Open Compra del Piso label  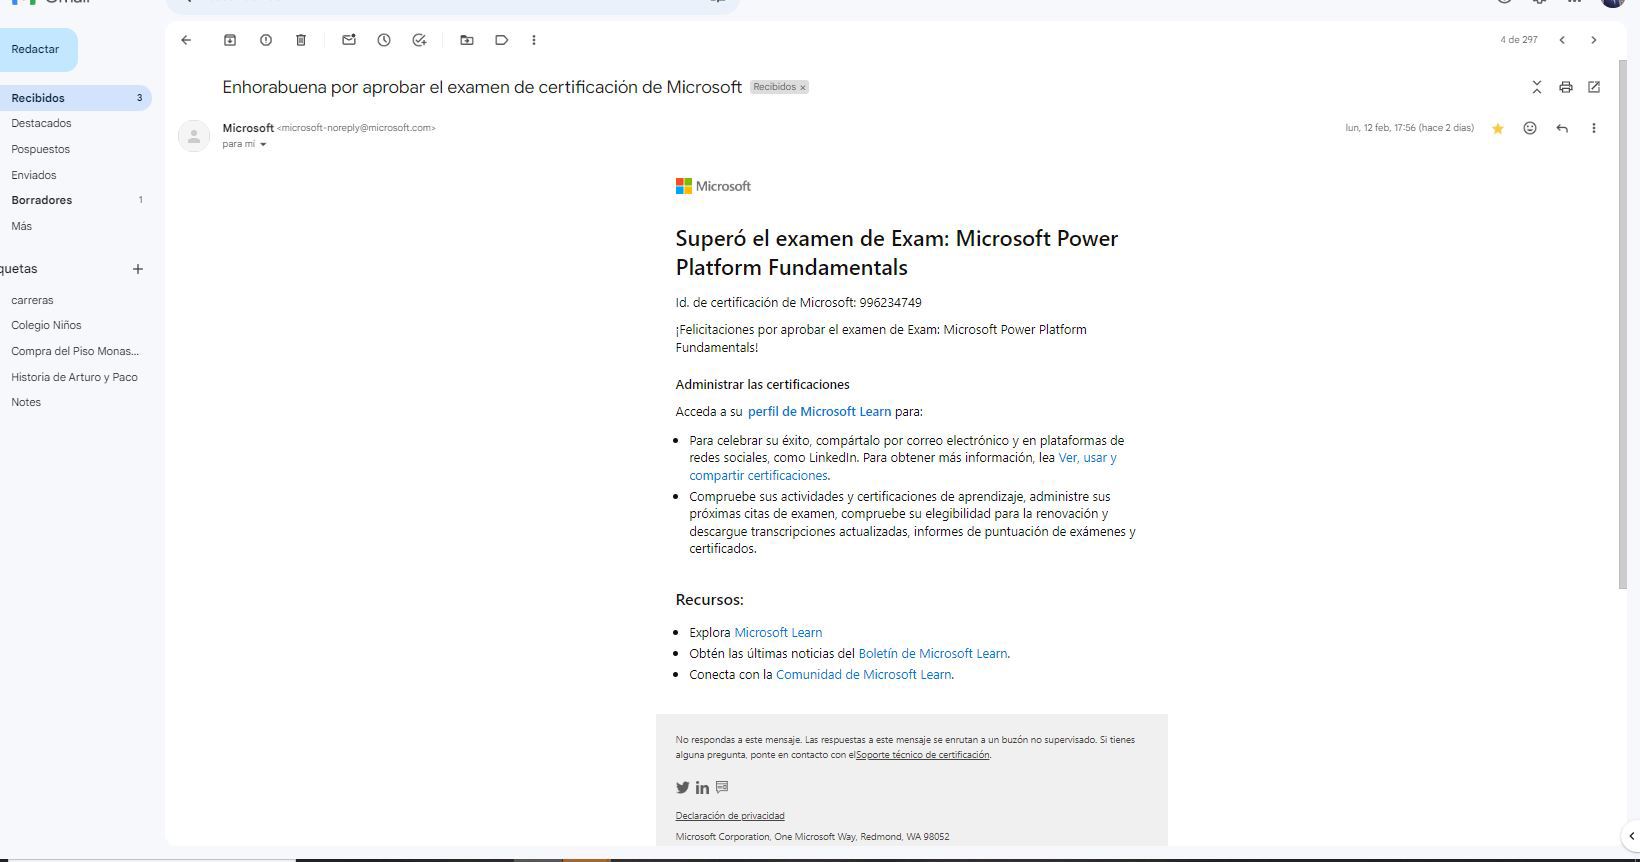75,351
